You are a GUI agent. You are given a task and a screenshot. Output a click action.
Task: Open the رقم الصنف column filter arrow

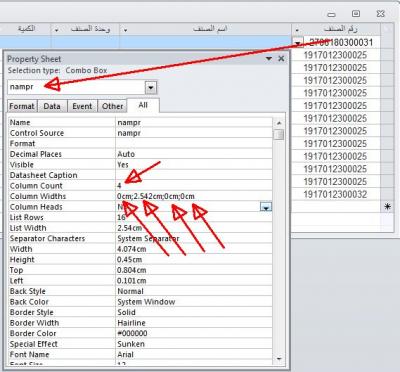point(297,30)
